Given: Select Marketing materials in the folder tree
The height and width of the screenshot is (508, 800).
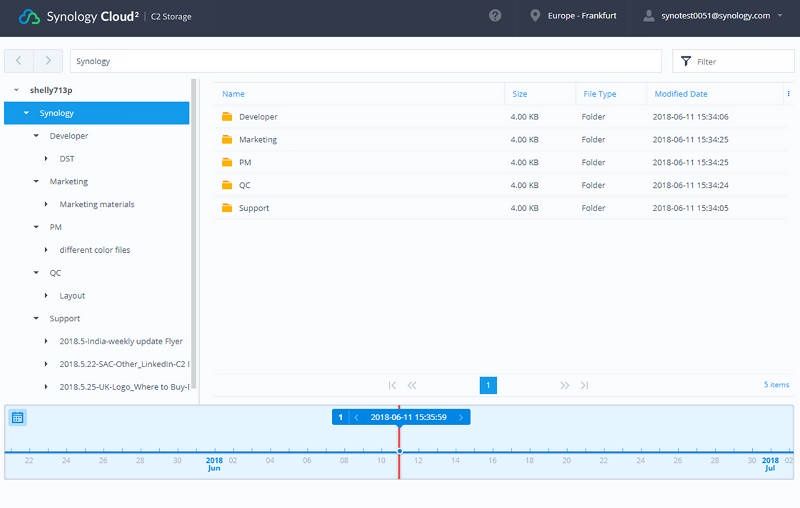Looking at the screenshot, I should [x=97, y=204].
